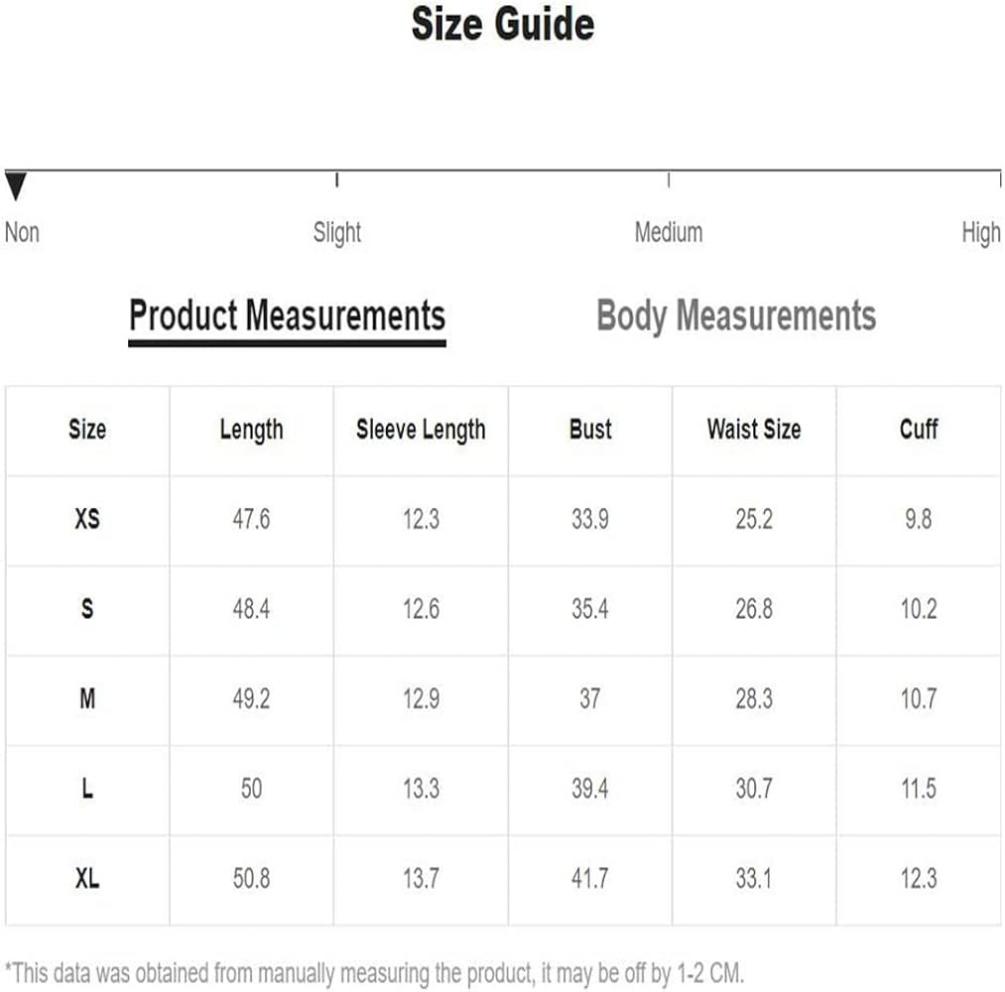Click the Non stretch label
1005x992 pixels.
pyautogui.click(x=22, y=232)
